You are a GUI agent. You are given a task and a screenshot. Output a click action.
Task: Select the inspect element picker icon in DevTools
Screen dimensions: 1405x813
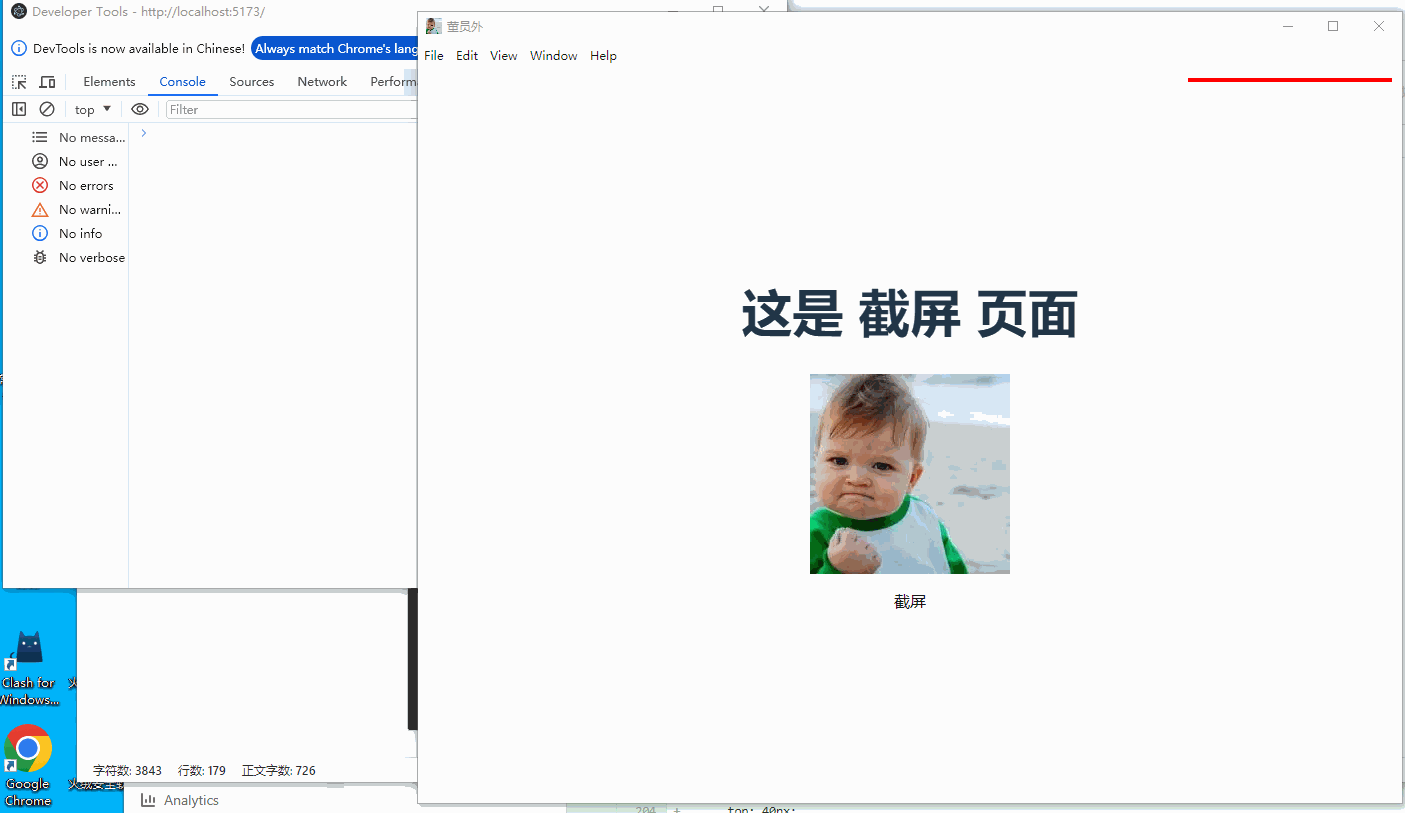click(x=19, y=82)
